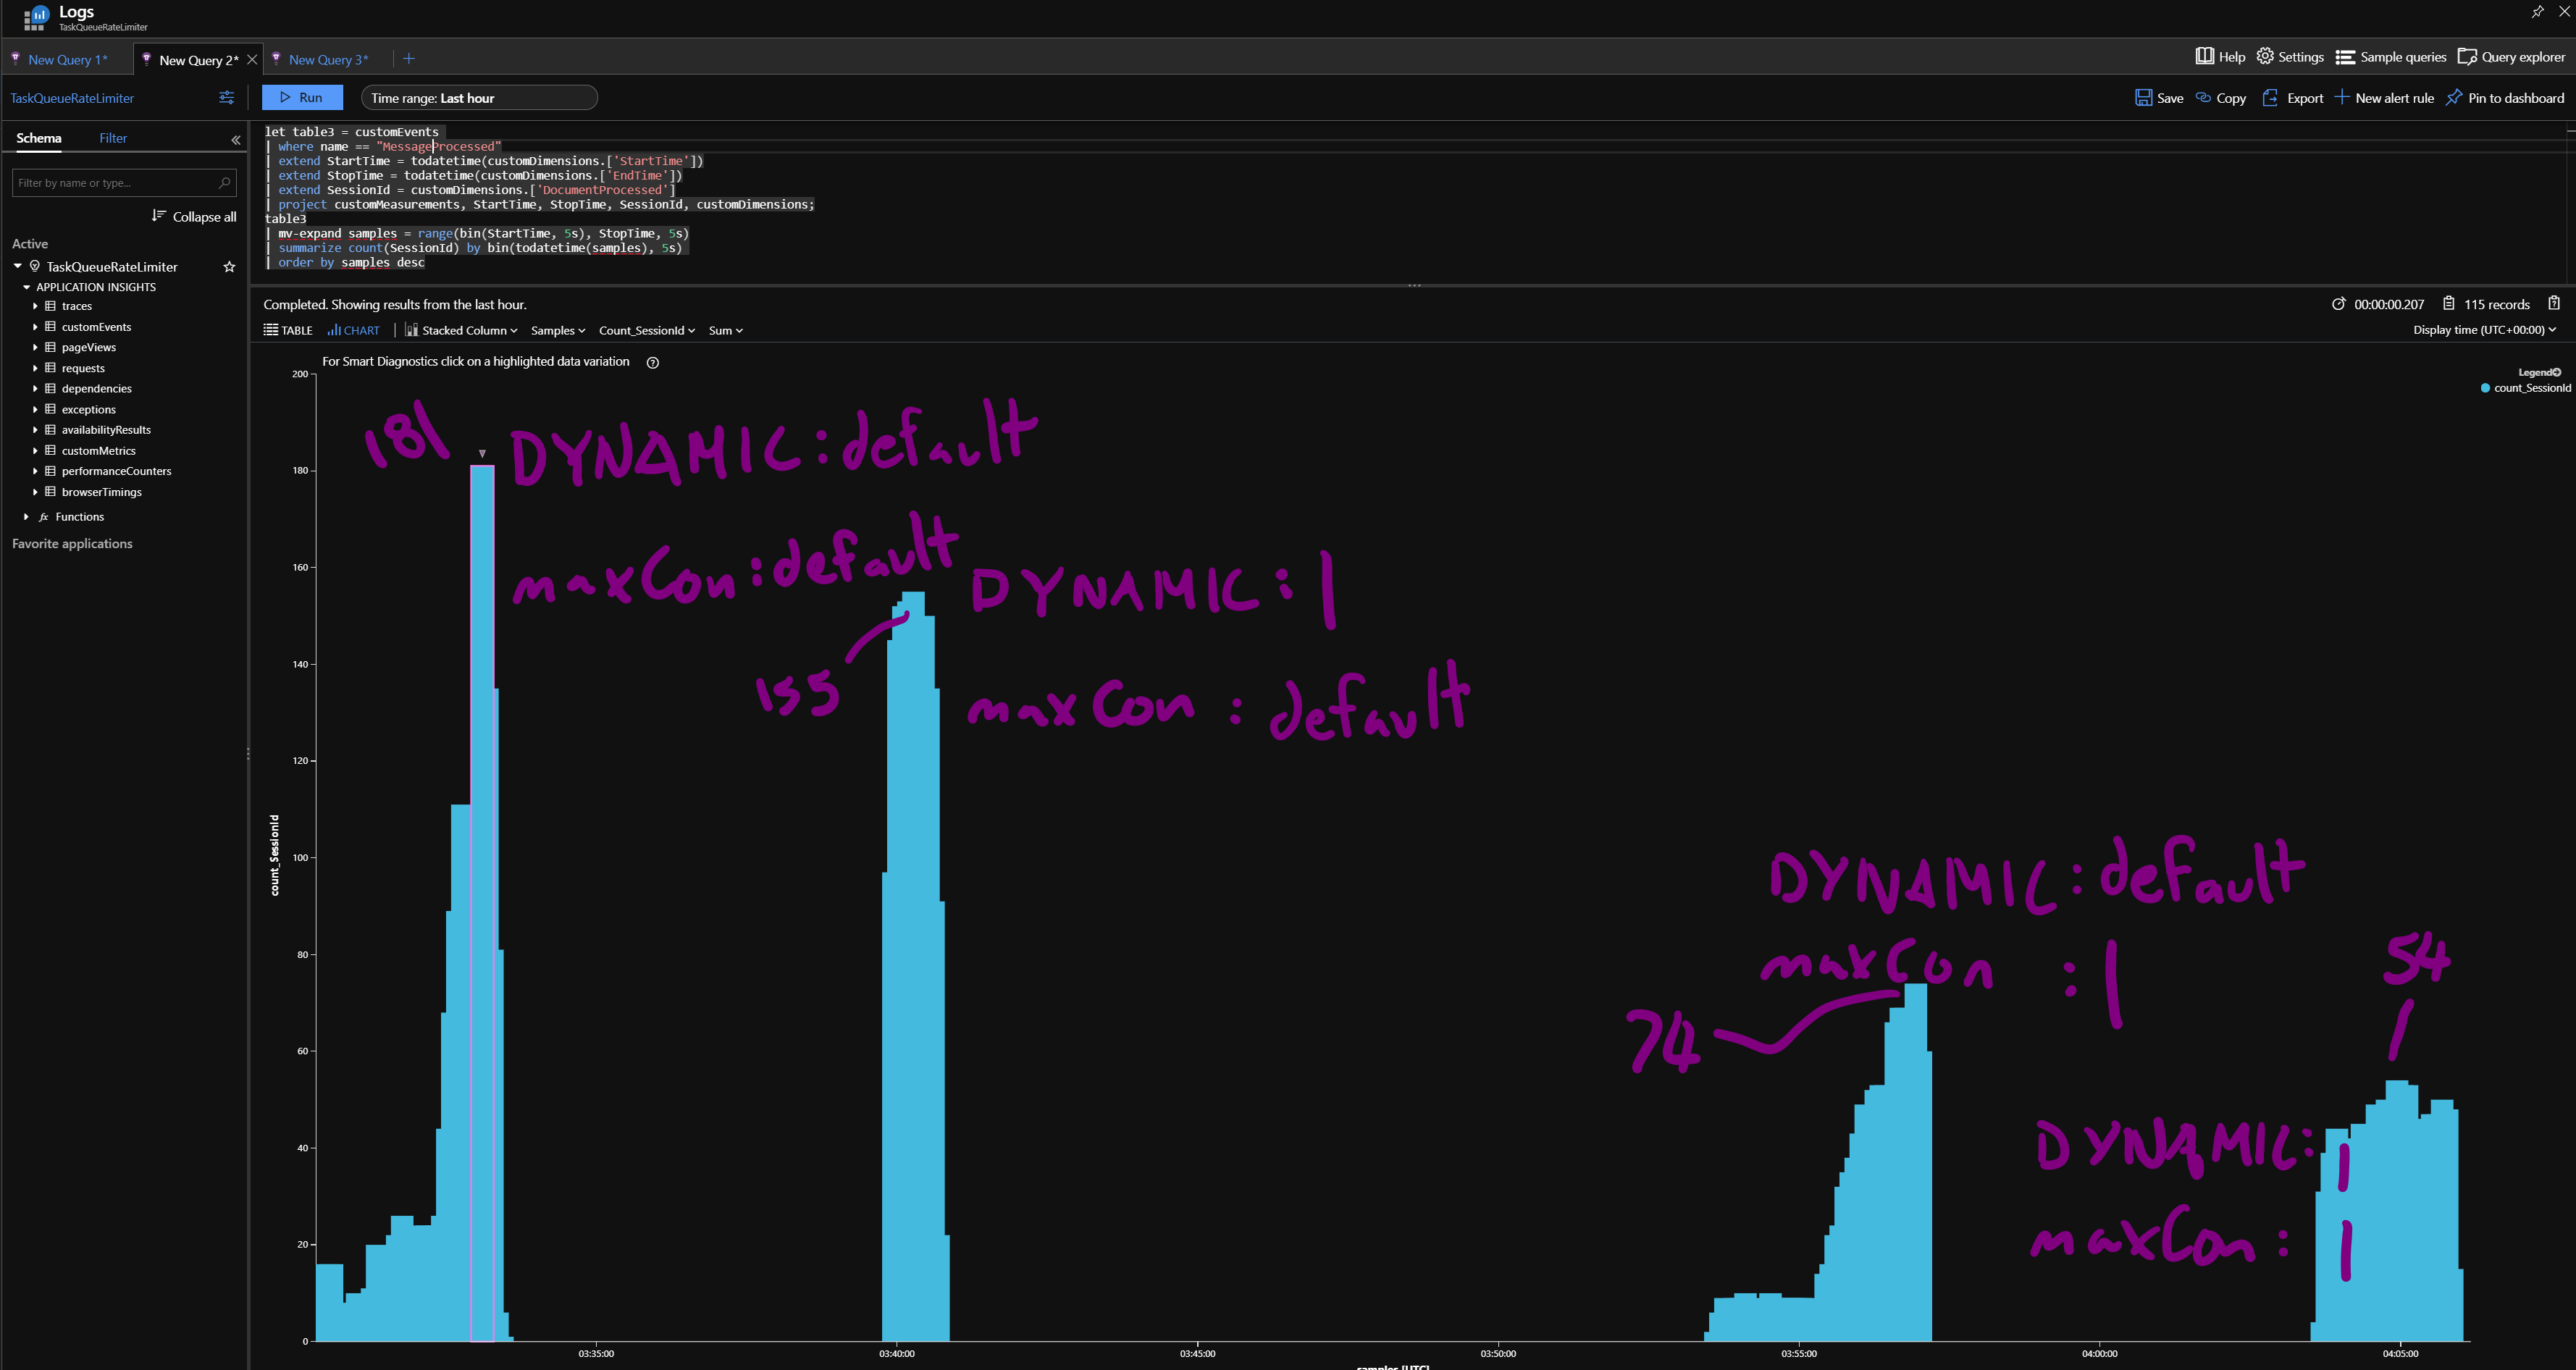Open the Filter tab in sidebar

coord(113,138)
